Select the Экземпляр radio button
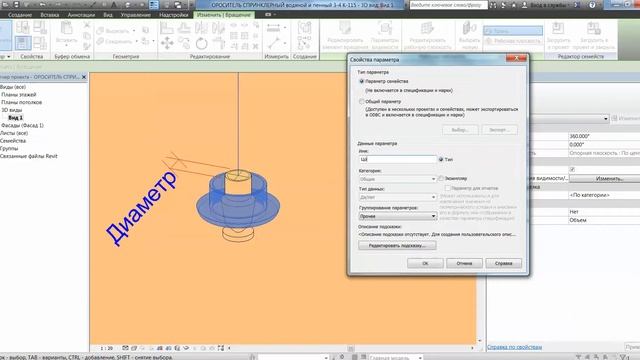This screenshot has height=360, width=640. 441,178
